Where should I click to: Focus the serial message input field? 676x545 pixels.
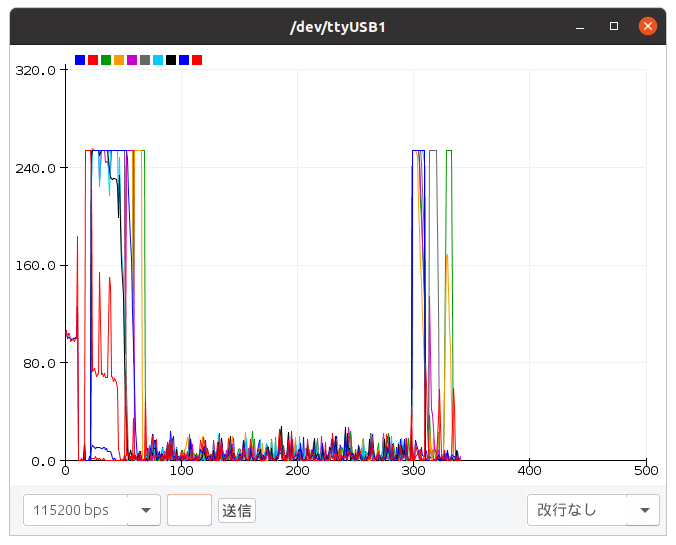(x=189, y=510)
